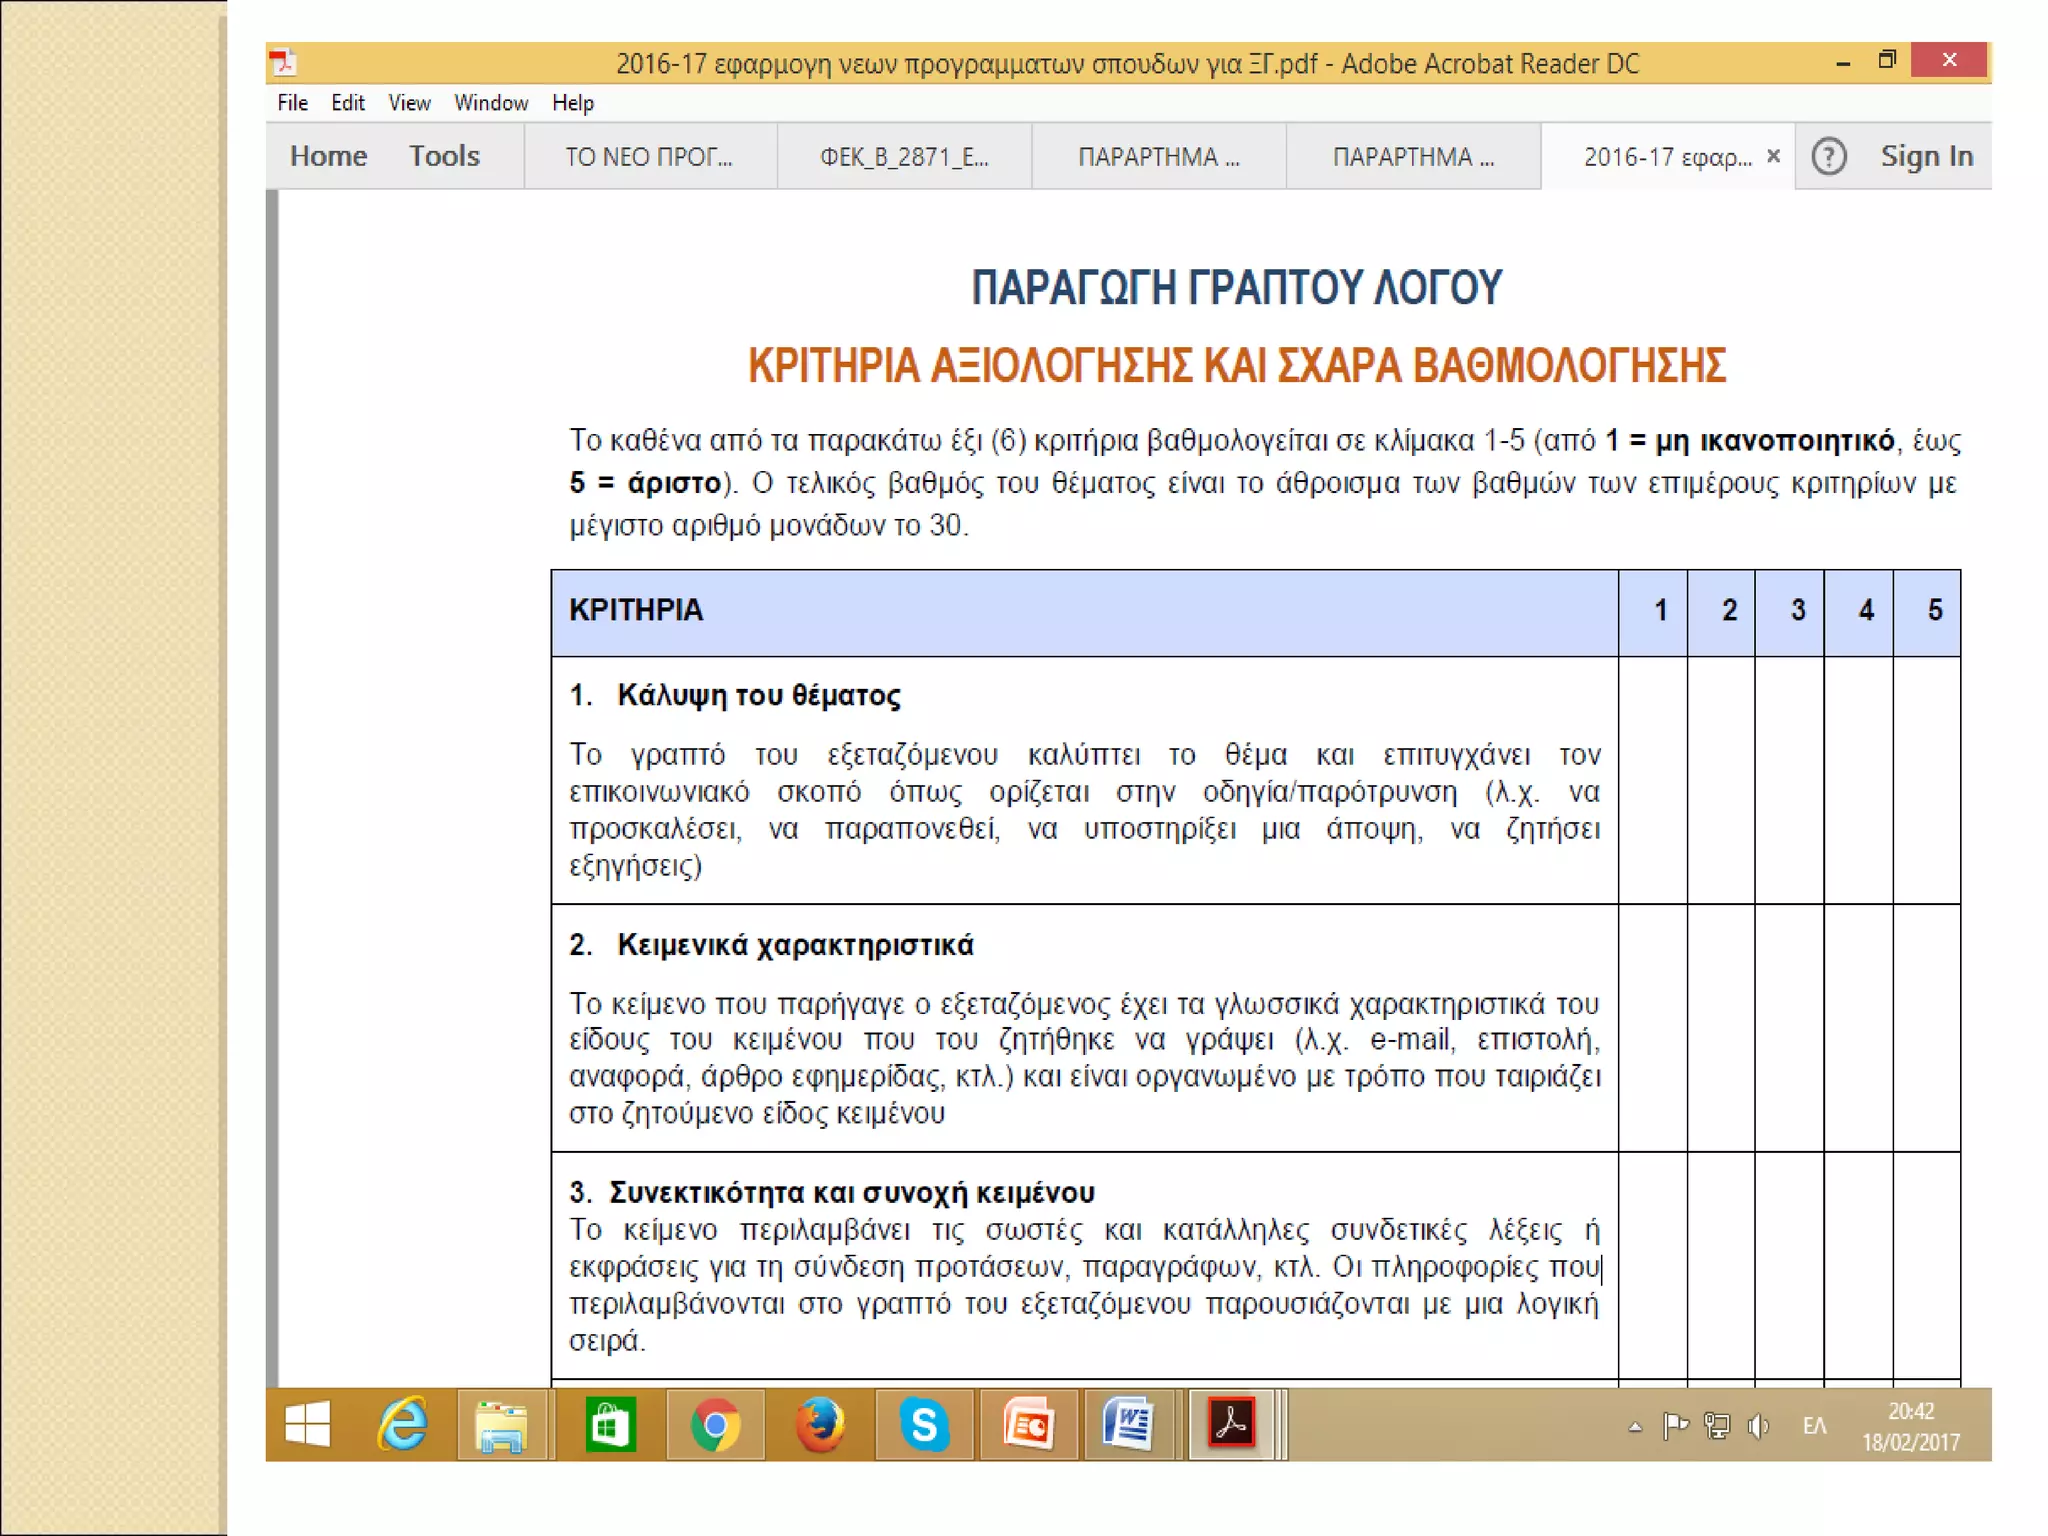2048x1536 pixels.
Task: Open the Tools view
Action: [444, 156]
